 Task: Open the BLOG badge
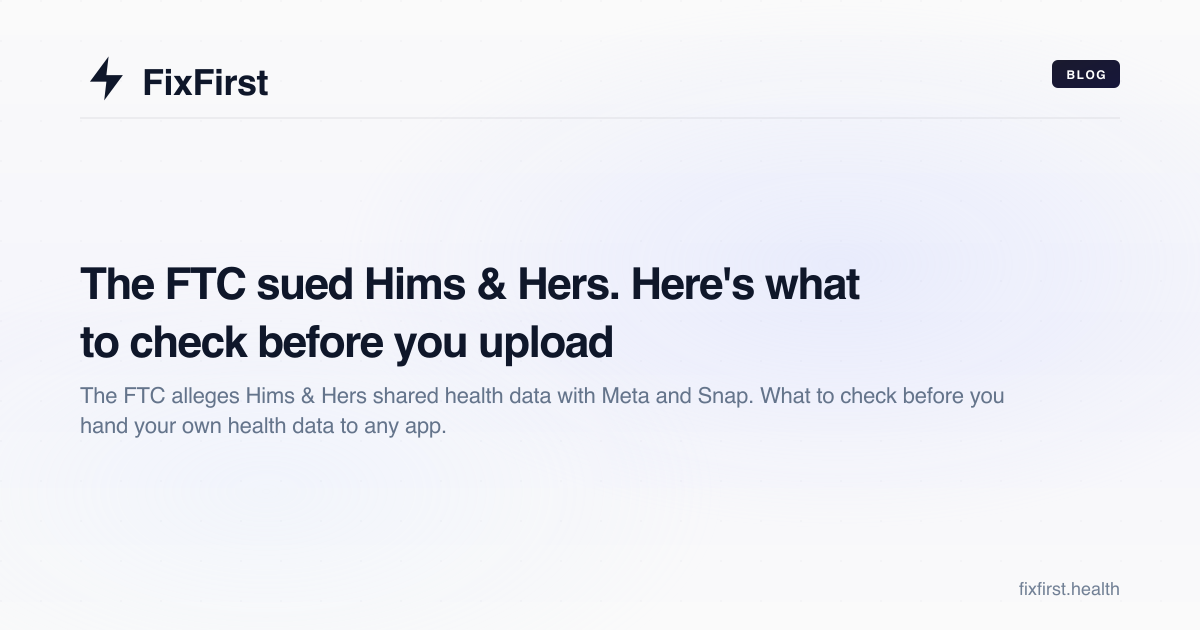pos(1086,74)
